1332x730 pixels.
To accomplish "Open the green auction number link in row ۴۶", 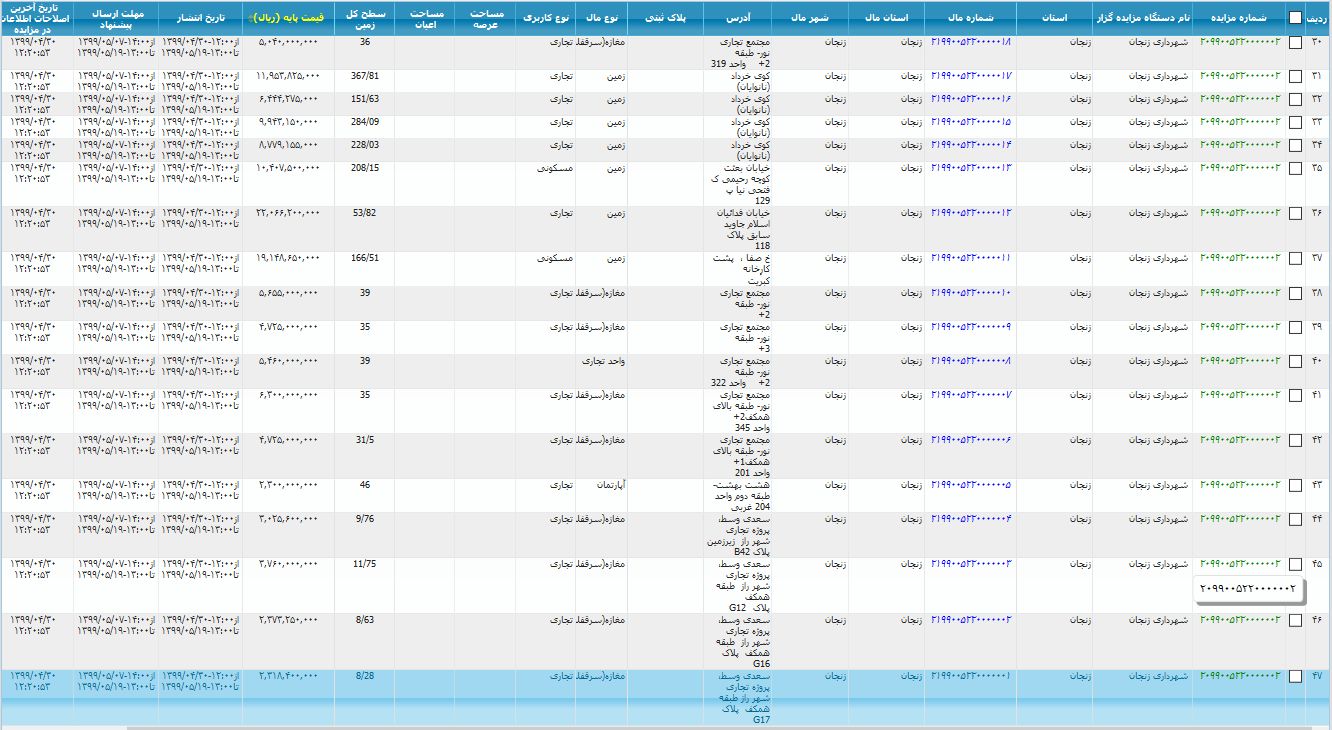I will [x=1240, y=620].
